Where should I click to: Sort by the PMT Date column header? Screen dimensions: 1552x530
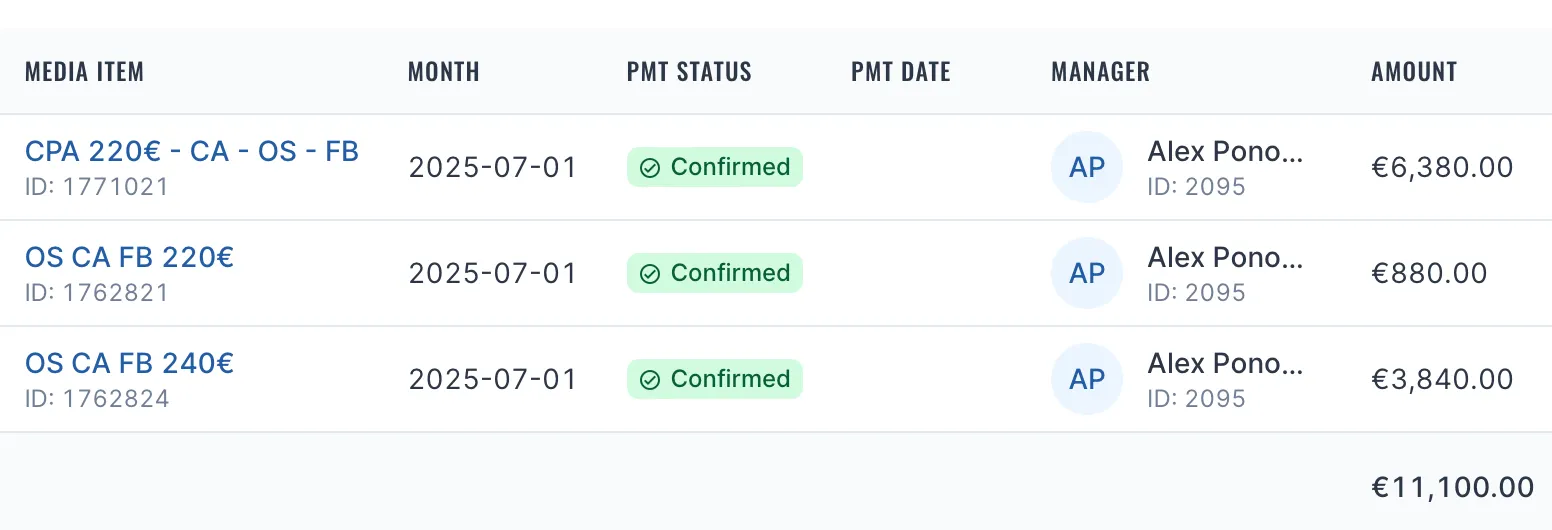click(x=901, y=72)
